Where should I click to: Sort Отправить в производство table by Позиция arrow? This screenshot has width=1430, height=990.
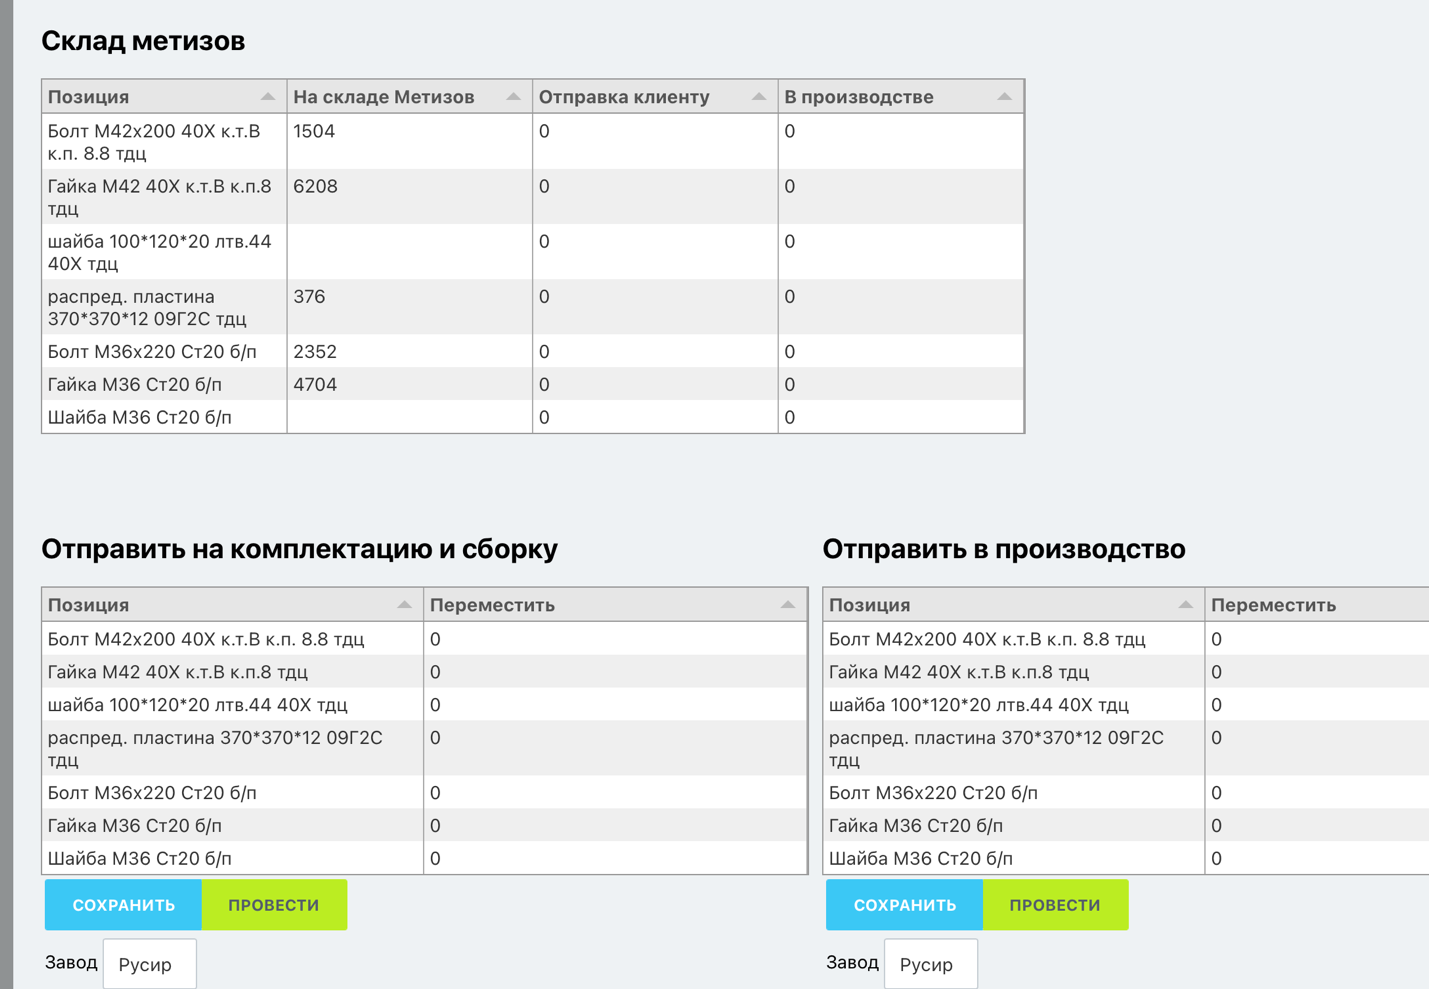[1185, 605]
